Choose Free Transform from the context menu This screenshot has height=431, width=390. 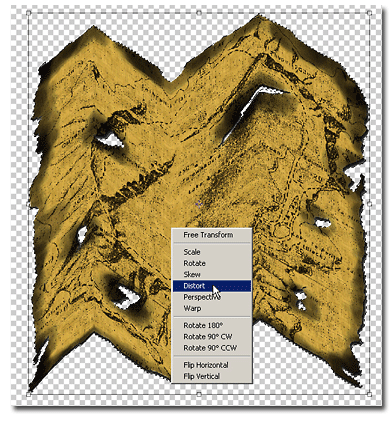212,235
